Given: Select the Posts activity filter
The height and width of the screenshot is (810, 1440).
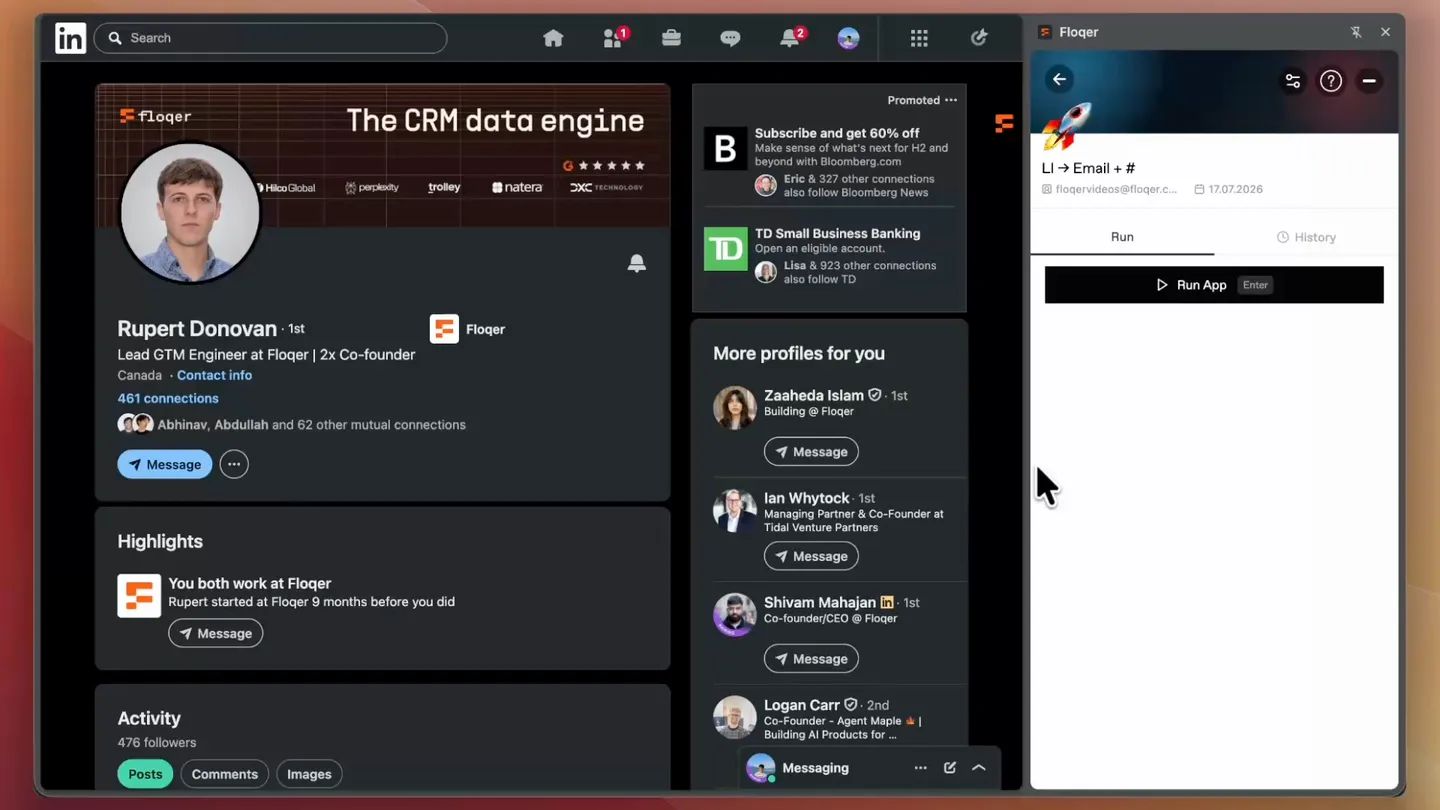Looking at the screenshot, I should (x=145, y=774).
